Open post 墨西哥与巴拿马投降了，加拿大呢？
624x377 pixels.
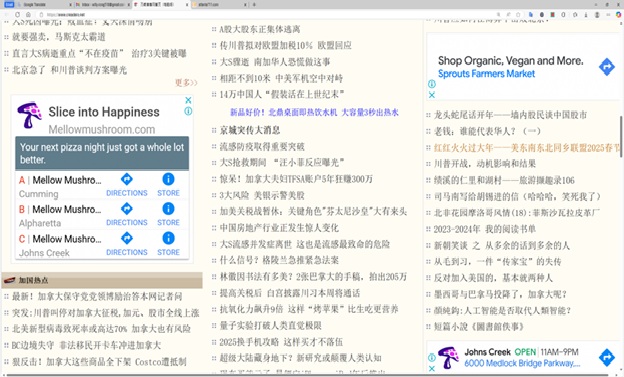tap(500, 294)
